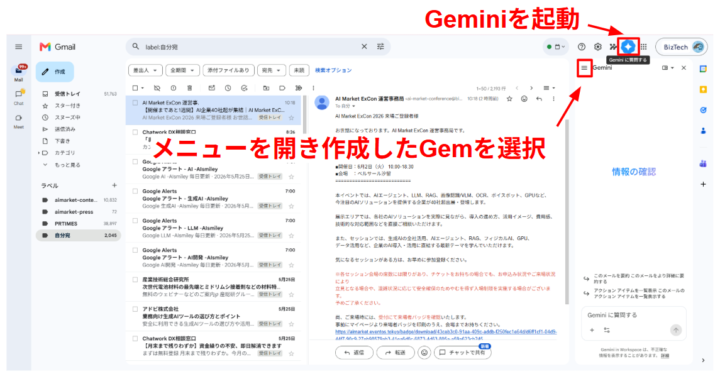Click the archive icon in mail toolbar

pos(157,88)
